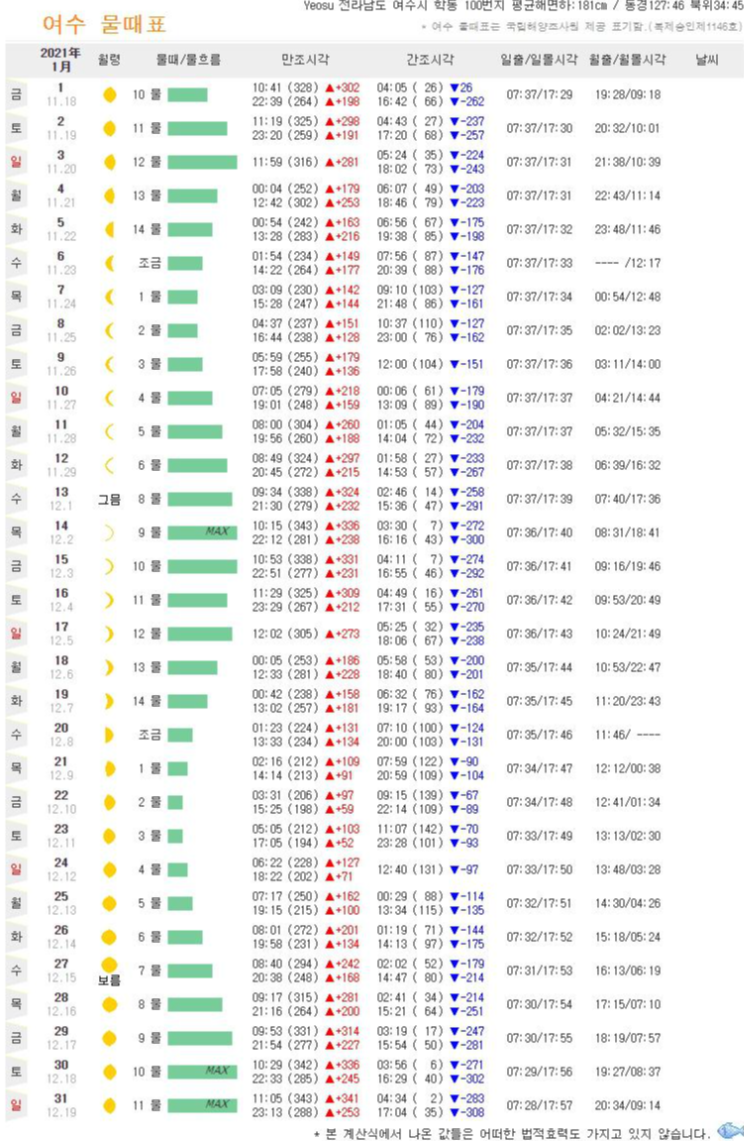
Task: Click the full moon icon for January 27
Action: [109, 966]
